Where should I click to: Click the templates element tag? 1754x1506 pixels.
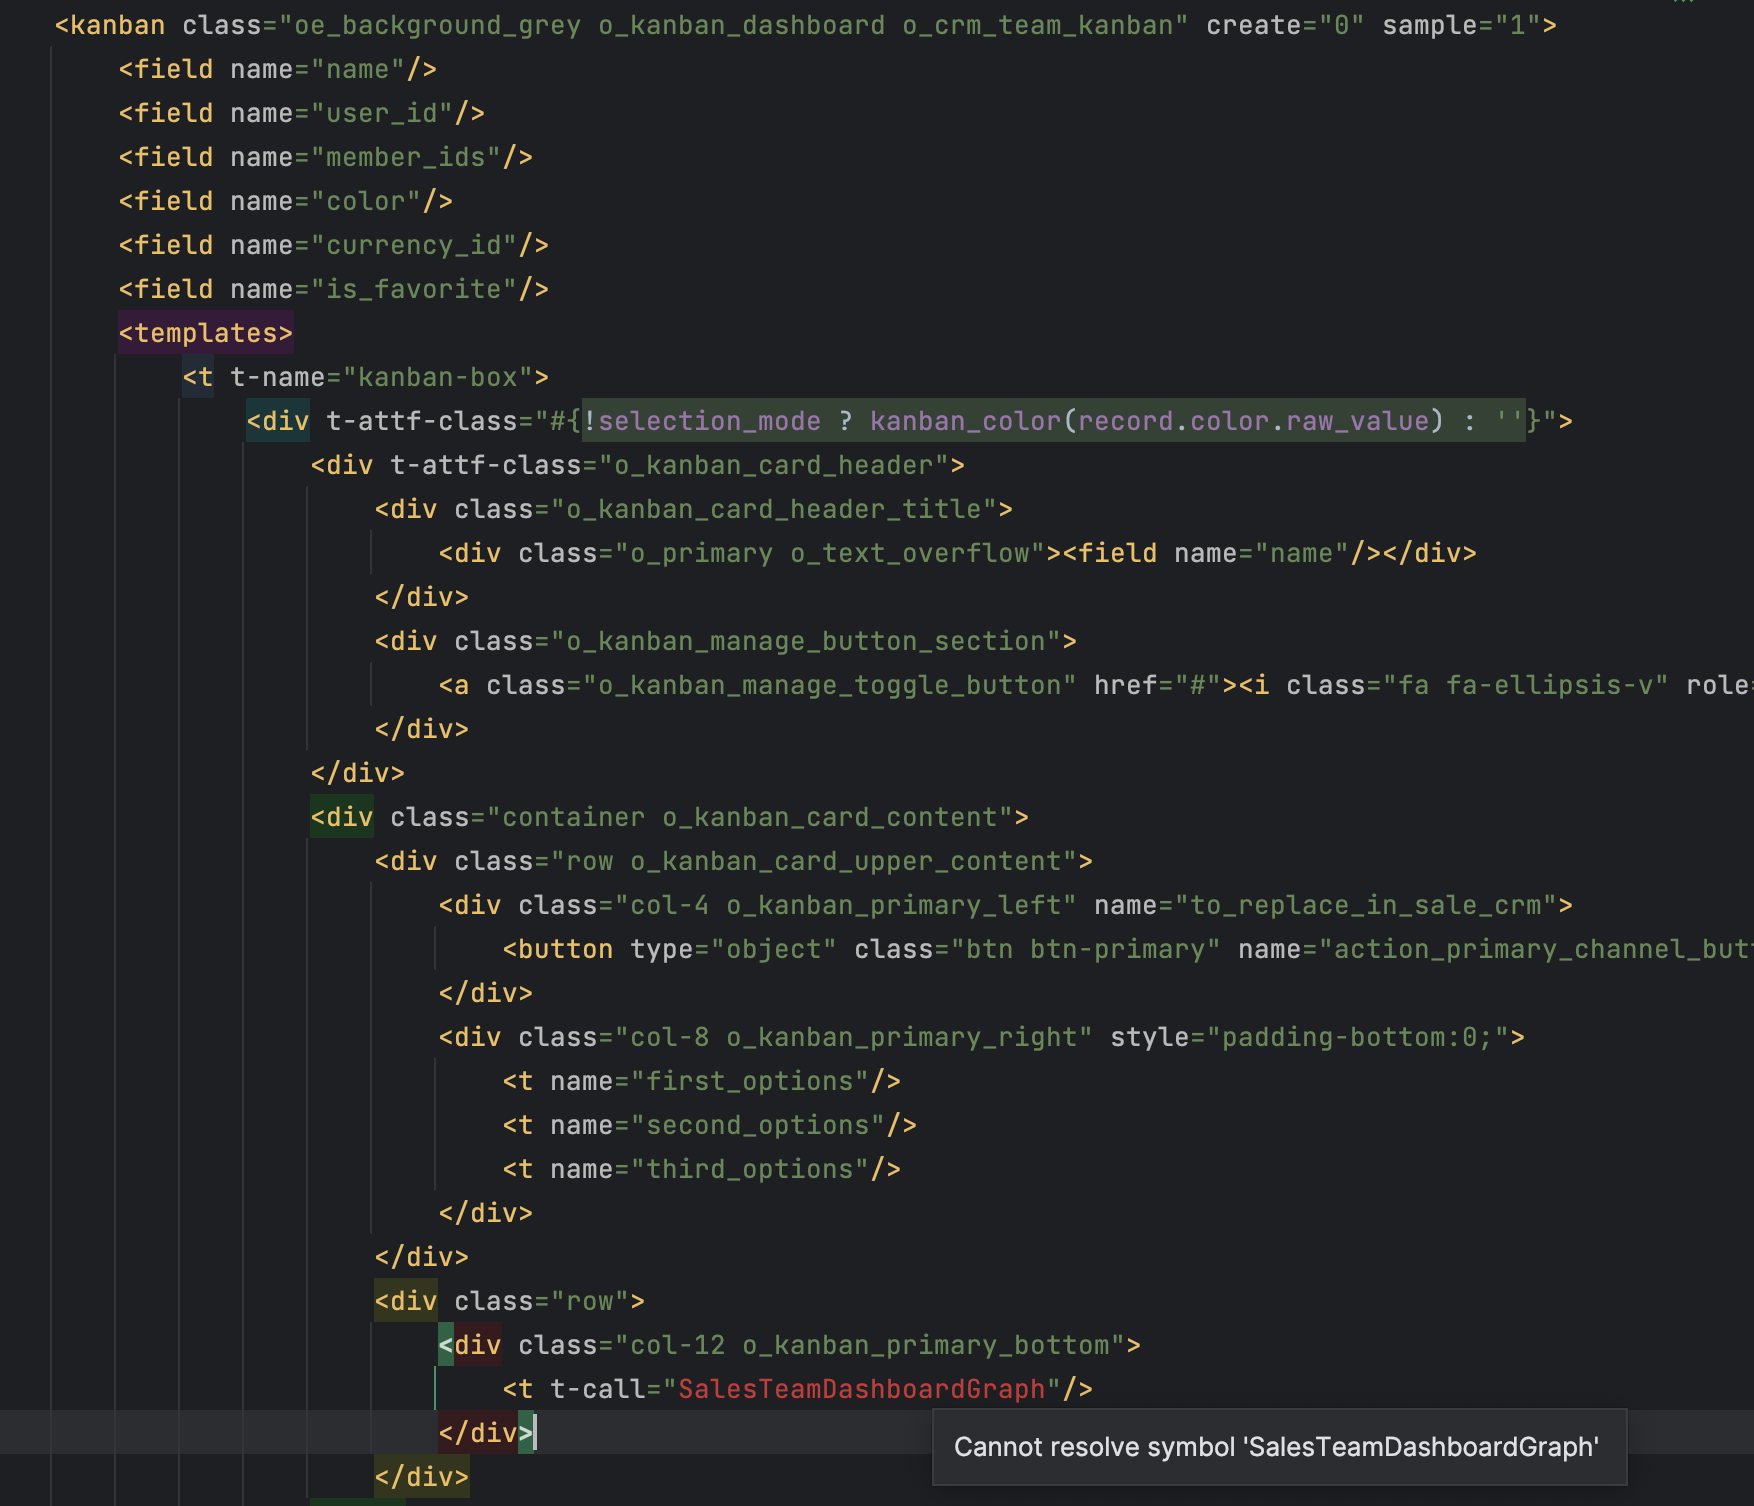(x=204, y=332)
